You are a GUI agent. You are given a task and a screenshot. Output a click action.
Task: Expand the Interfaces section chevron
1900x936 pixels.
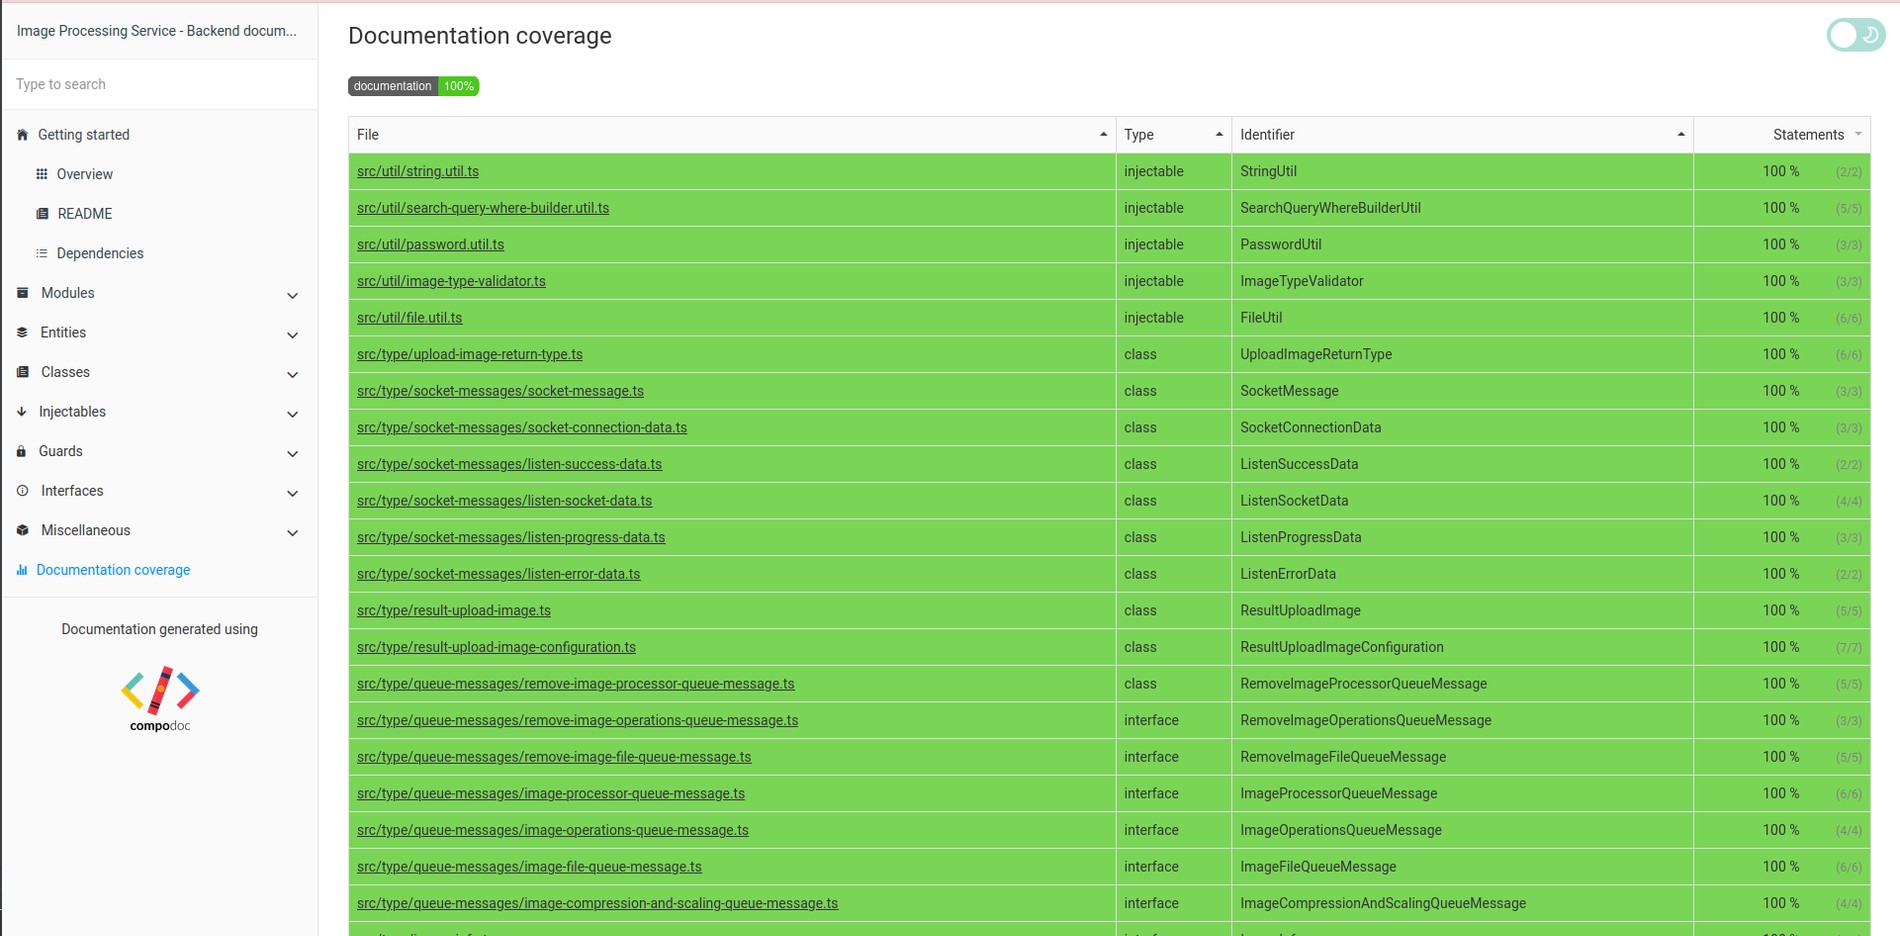(292, 493)
